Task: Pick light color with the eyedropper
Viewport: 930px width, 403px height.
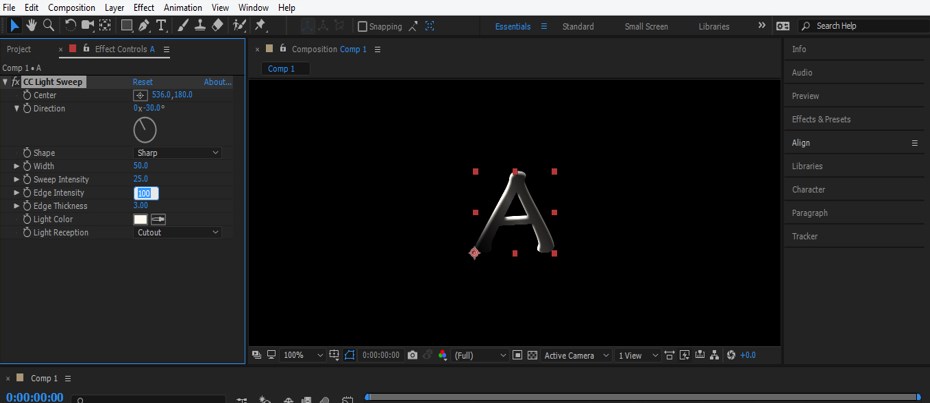Action: [x=158, y=219]
